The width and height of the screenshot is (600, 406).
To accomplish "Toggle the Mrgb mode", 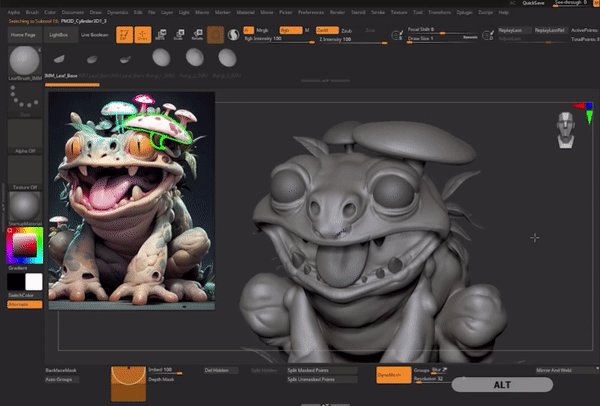I will pos(262,30).
